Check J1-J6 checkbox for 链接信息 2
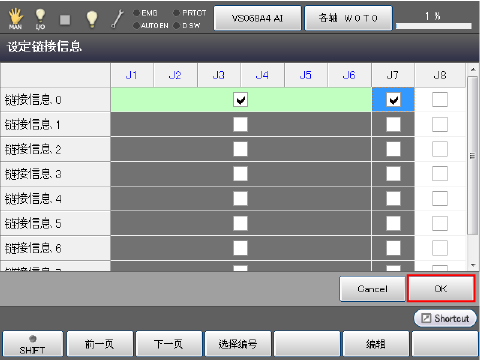This screenshot has height=360, width=480. click(240, 149)
